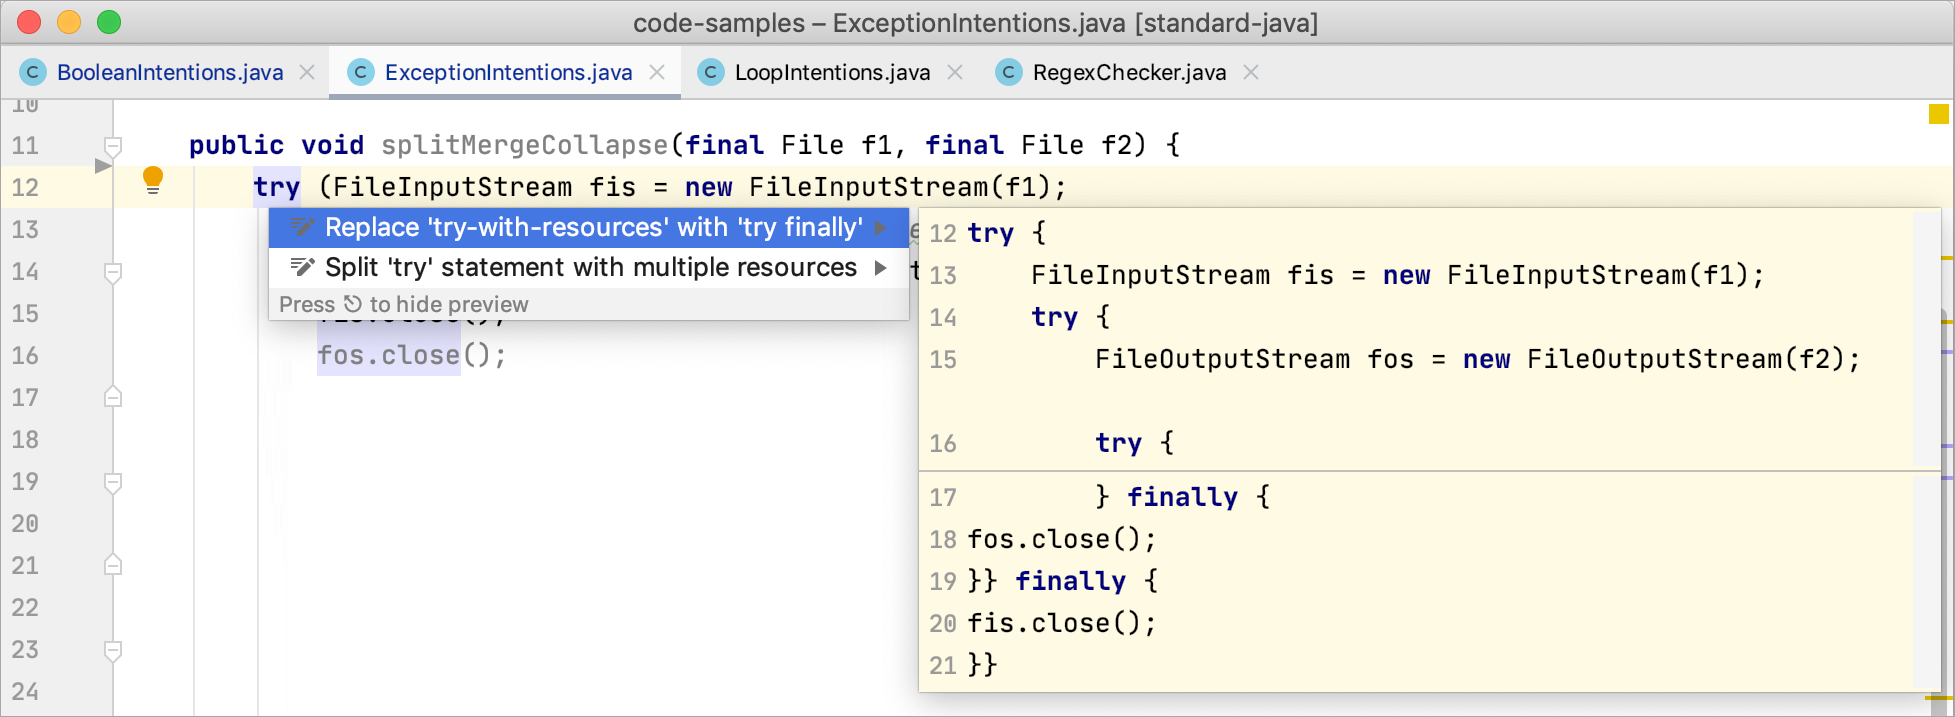Click fos.close() on line 16
The height and width of the screenshot is (717, 1955).
(411, 355)
